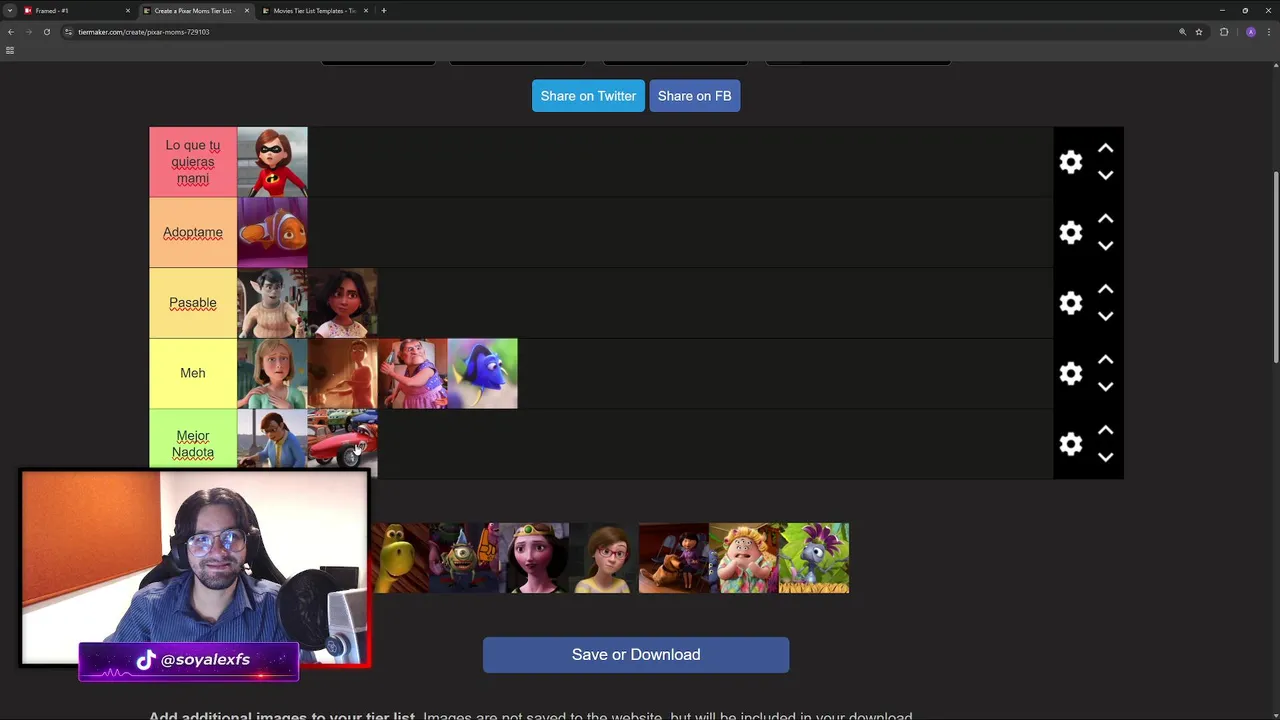Pick the purple ant queen image from pool

point(814,558)
